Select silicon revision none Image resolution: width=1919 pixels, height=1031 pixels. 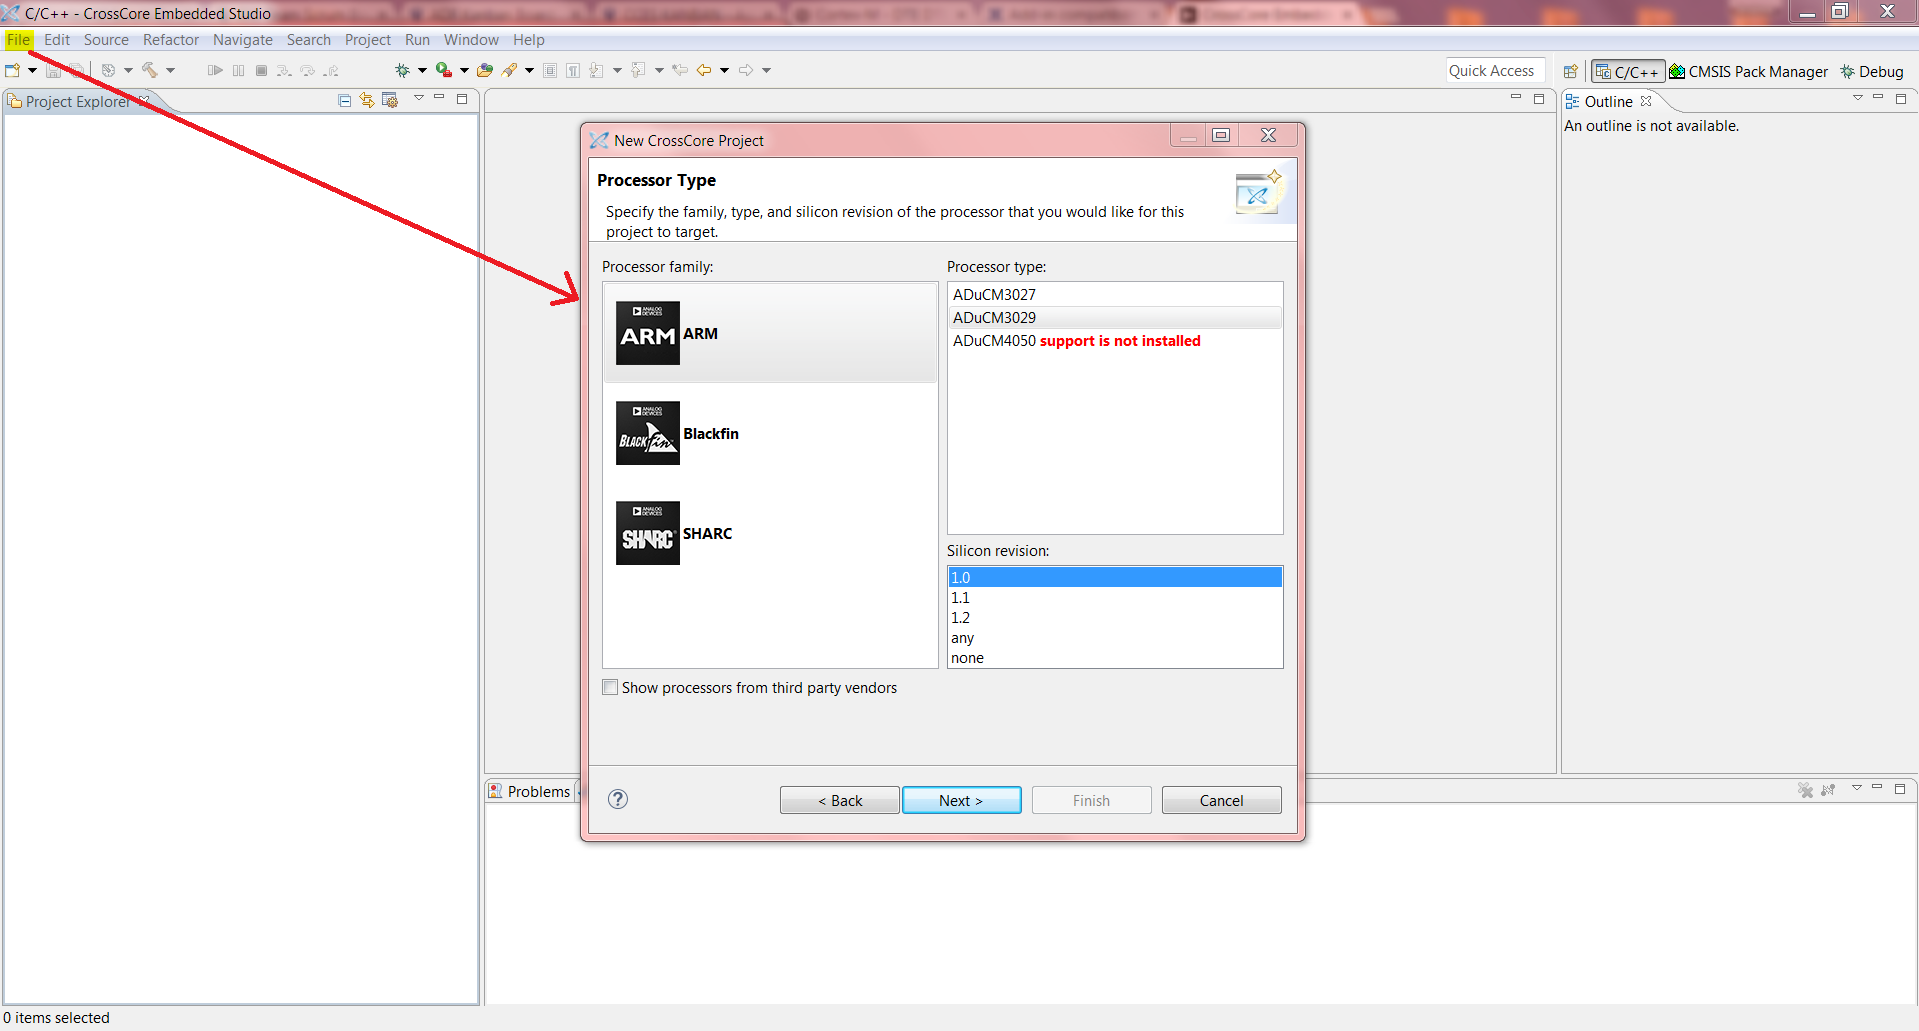pyautogui.click(x=1115, y=657)
